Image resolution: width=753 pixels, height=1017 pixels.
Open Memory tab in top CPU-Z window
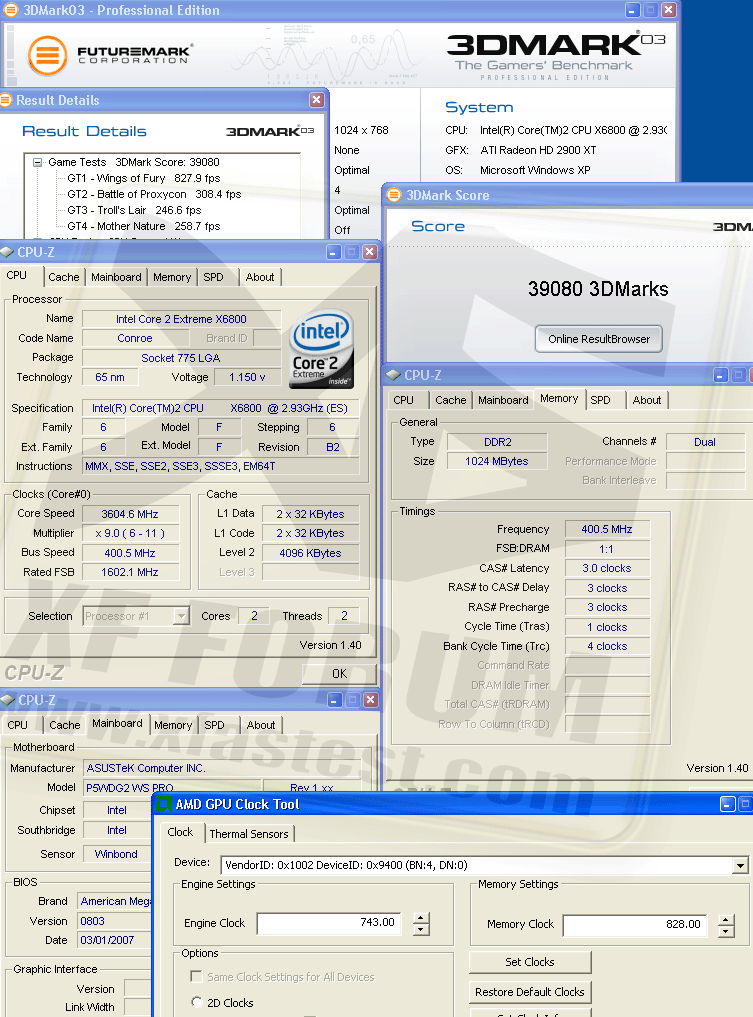click(x=172, y=277)
